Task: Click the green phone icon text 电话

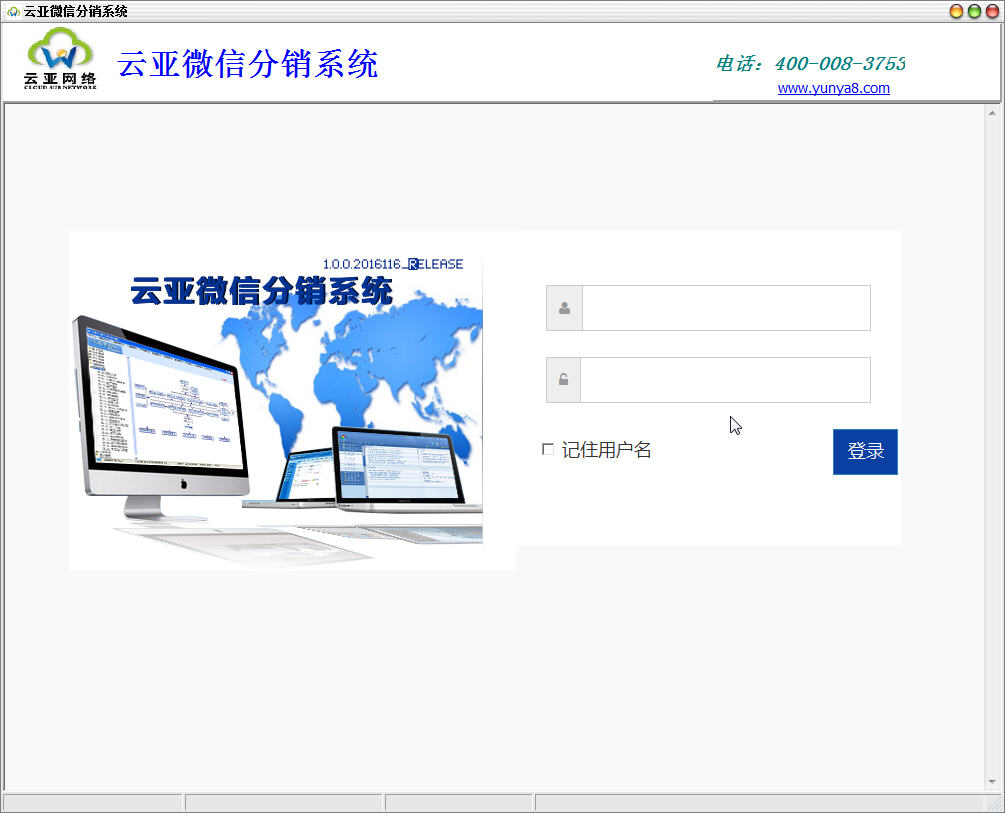Action: click(x=732, y=63)
